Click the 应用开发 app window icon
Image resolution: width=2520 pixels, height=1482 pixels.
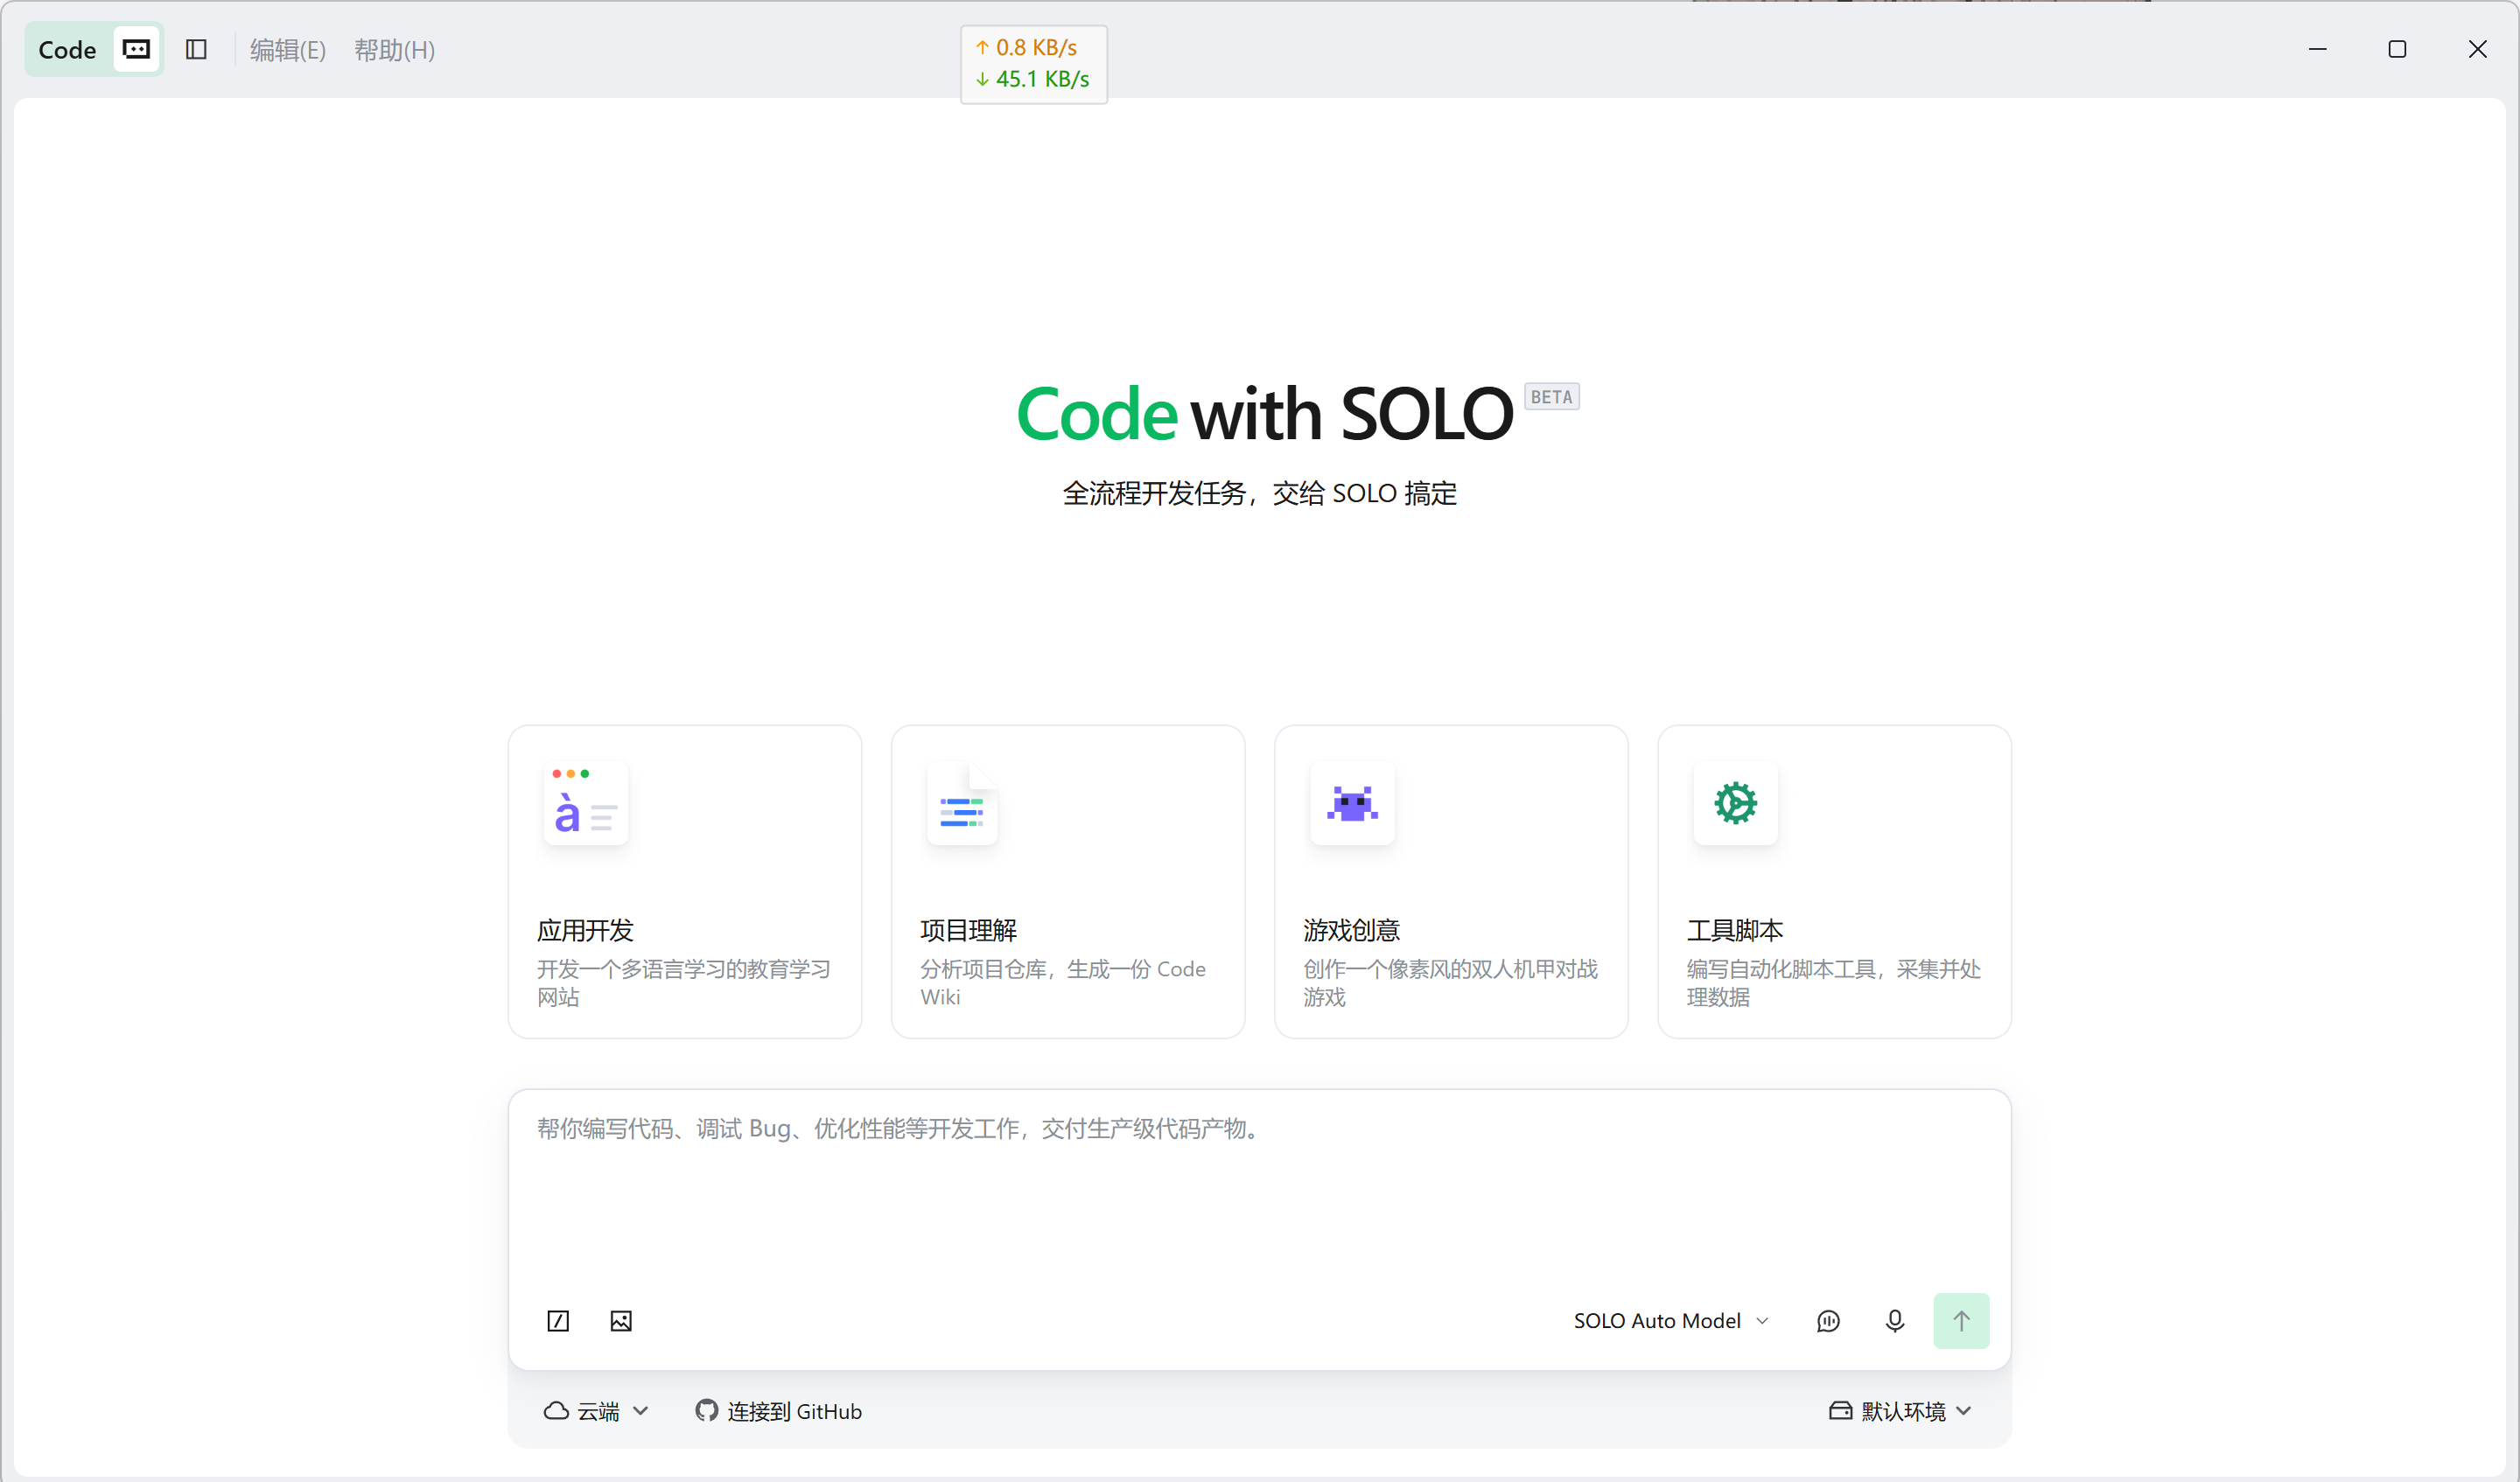pyautogui.click(x=585, y=803)
